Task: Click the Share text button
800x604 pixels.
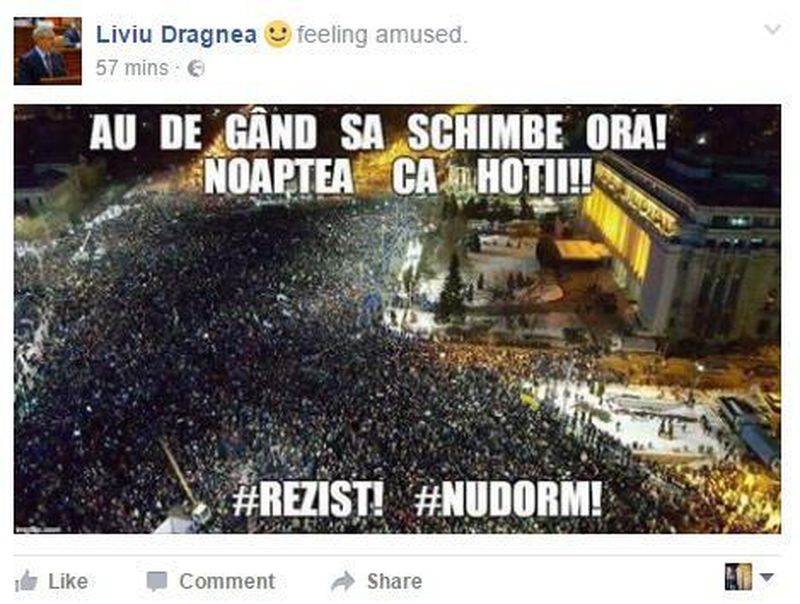Action: (394, 582)
